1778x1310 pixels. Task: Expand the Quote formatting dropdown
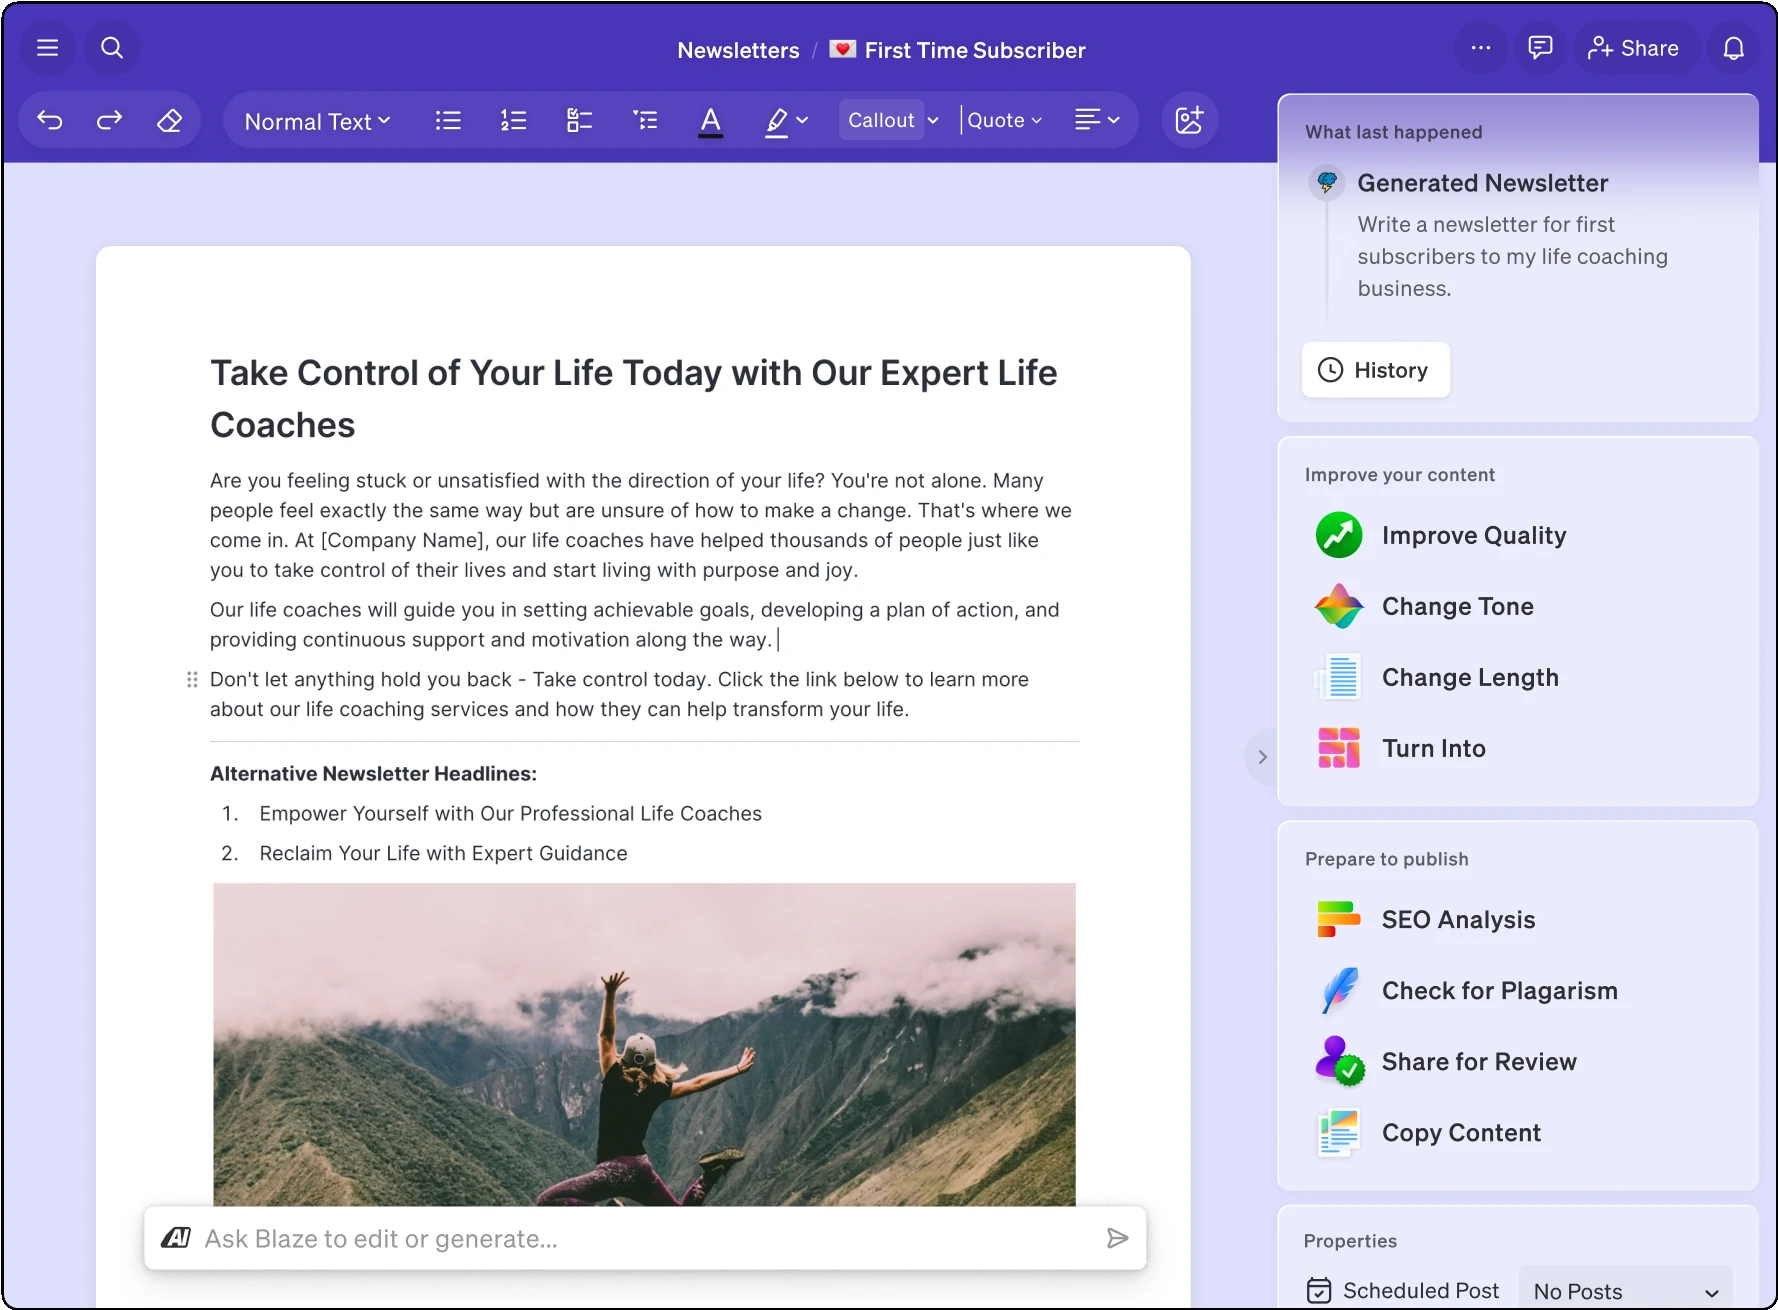[1003, 120]
